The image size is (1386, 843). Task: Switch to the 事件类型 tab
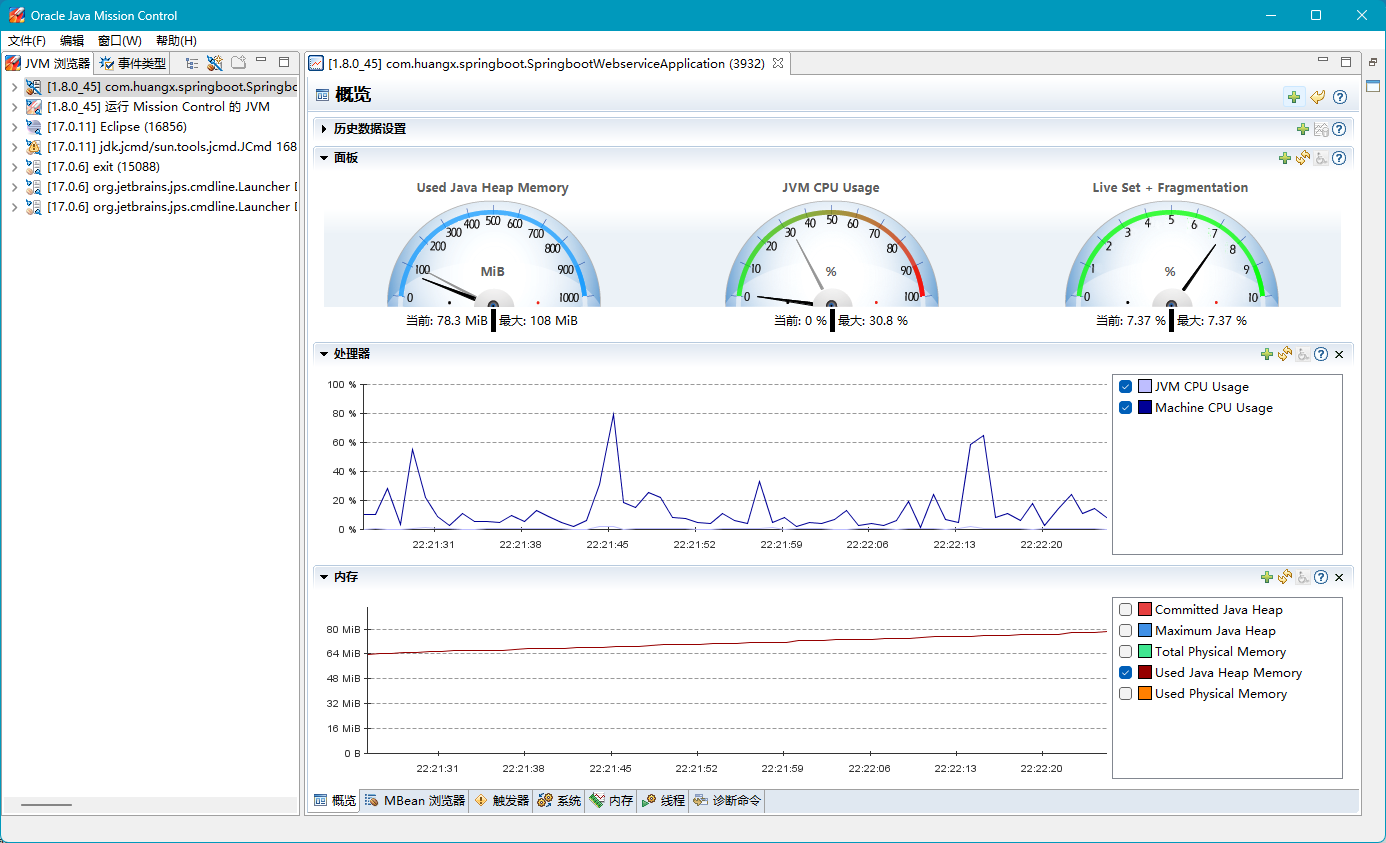[133, 63]
